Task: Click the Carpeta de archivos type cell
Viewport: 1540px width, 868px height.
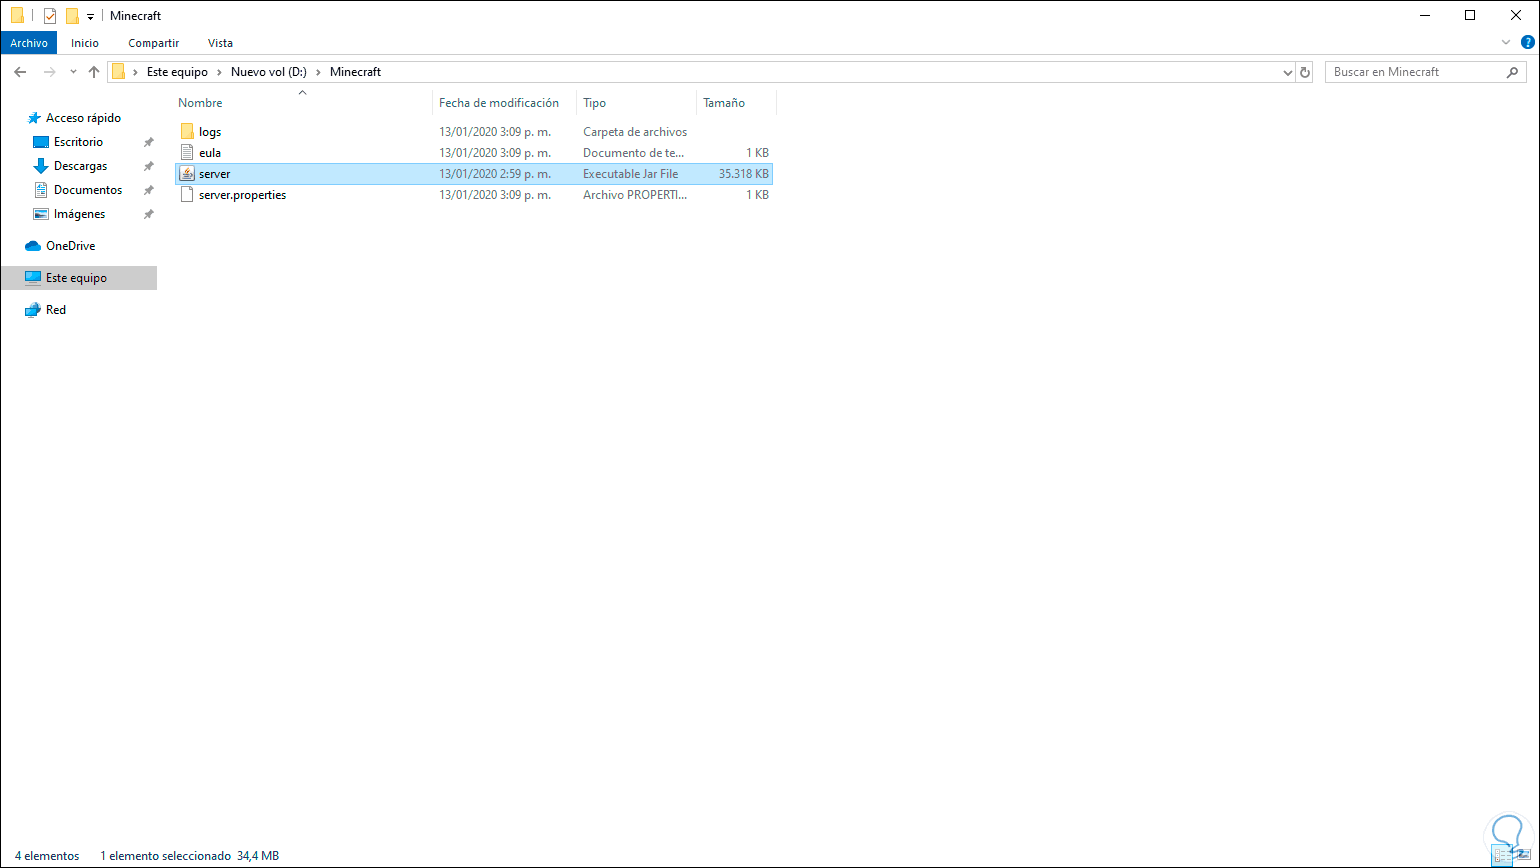Action: pos(635,132)
